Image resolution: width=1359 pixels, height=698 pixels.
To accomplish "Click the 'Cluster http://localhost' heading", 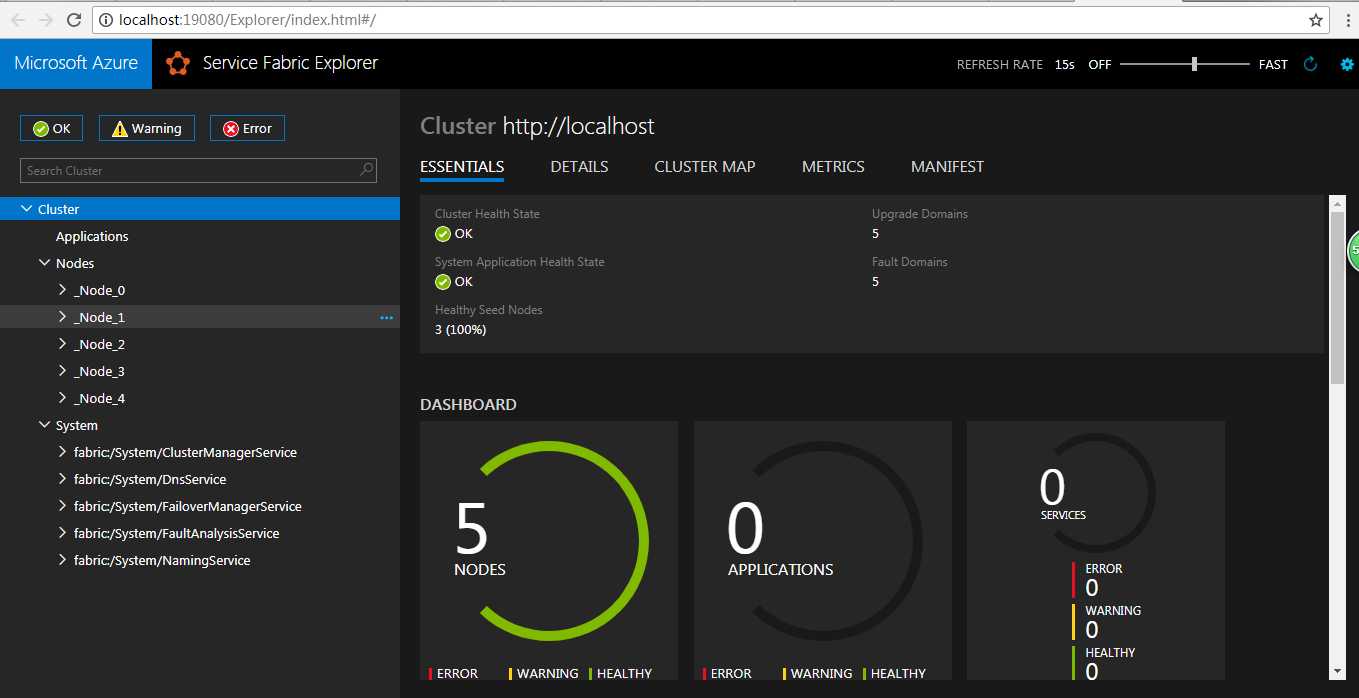I will click(537, 126).
